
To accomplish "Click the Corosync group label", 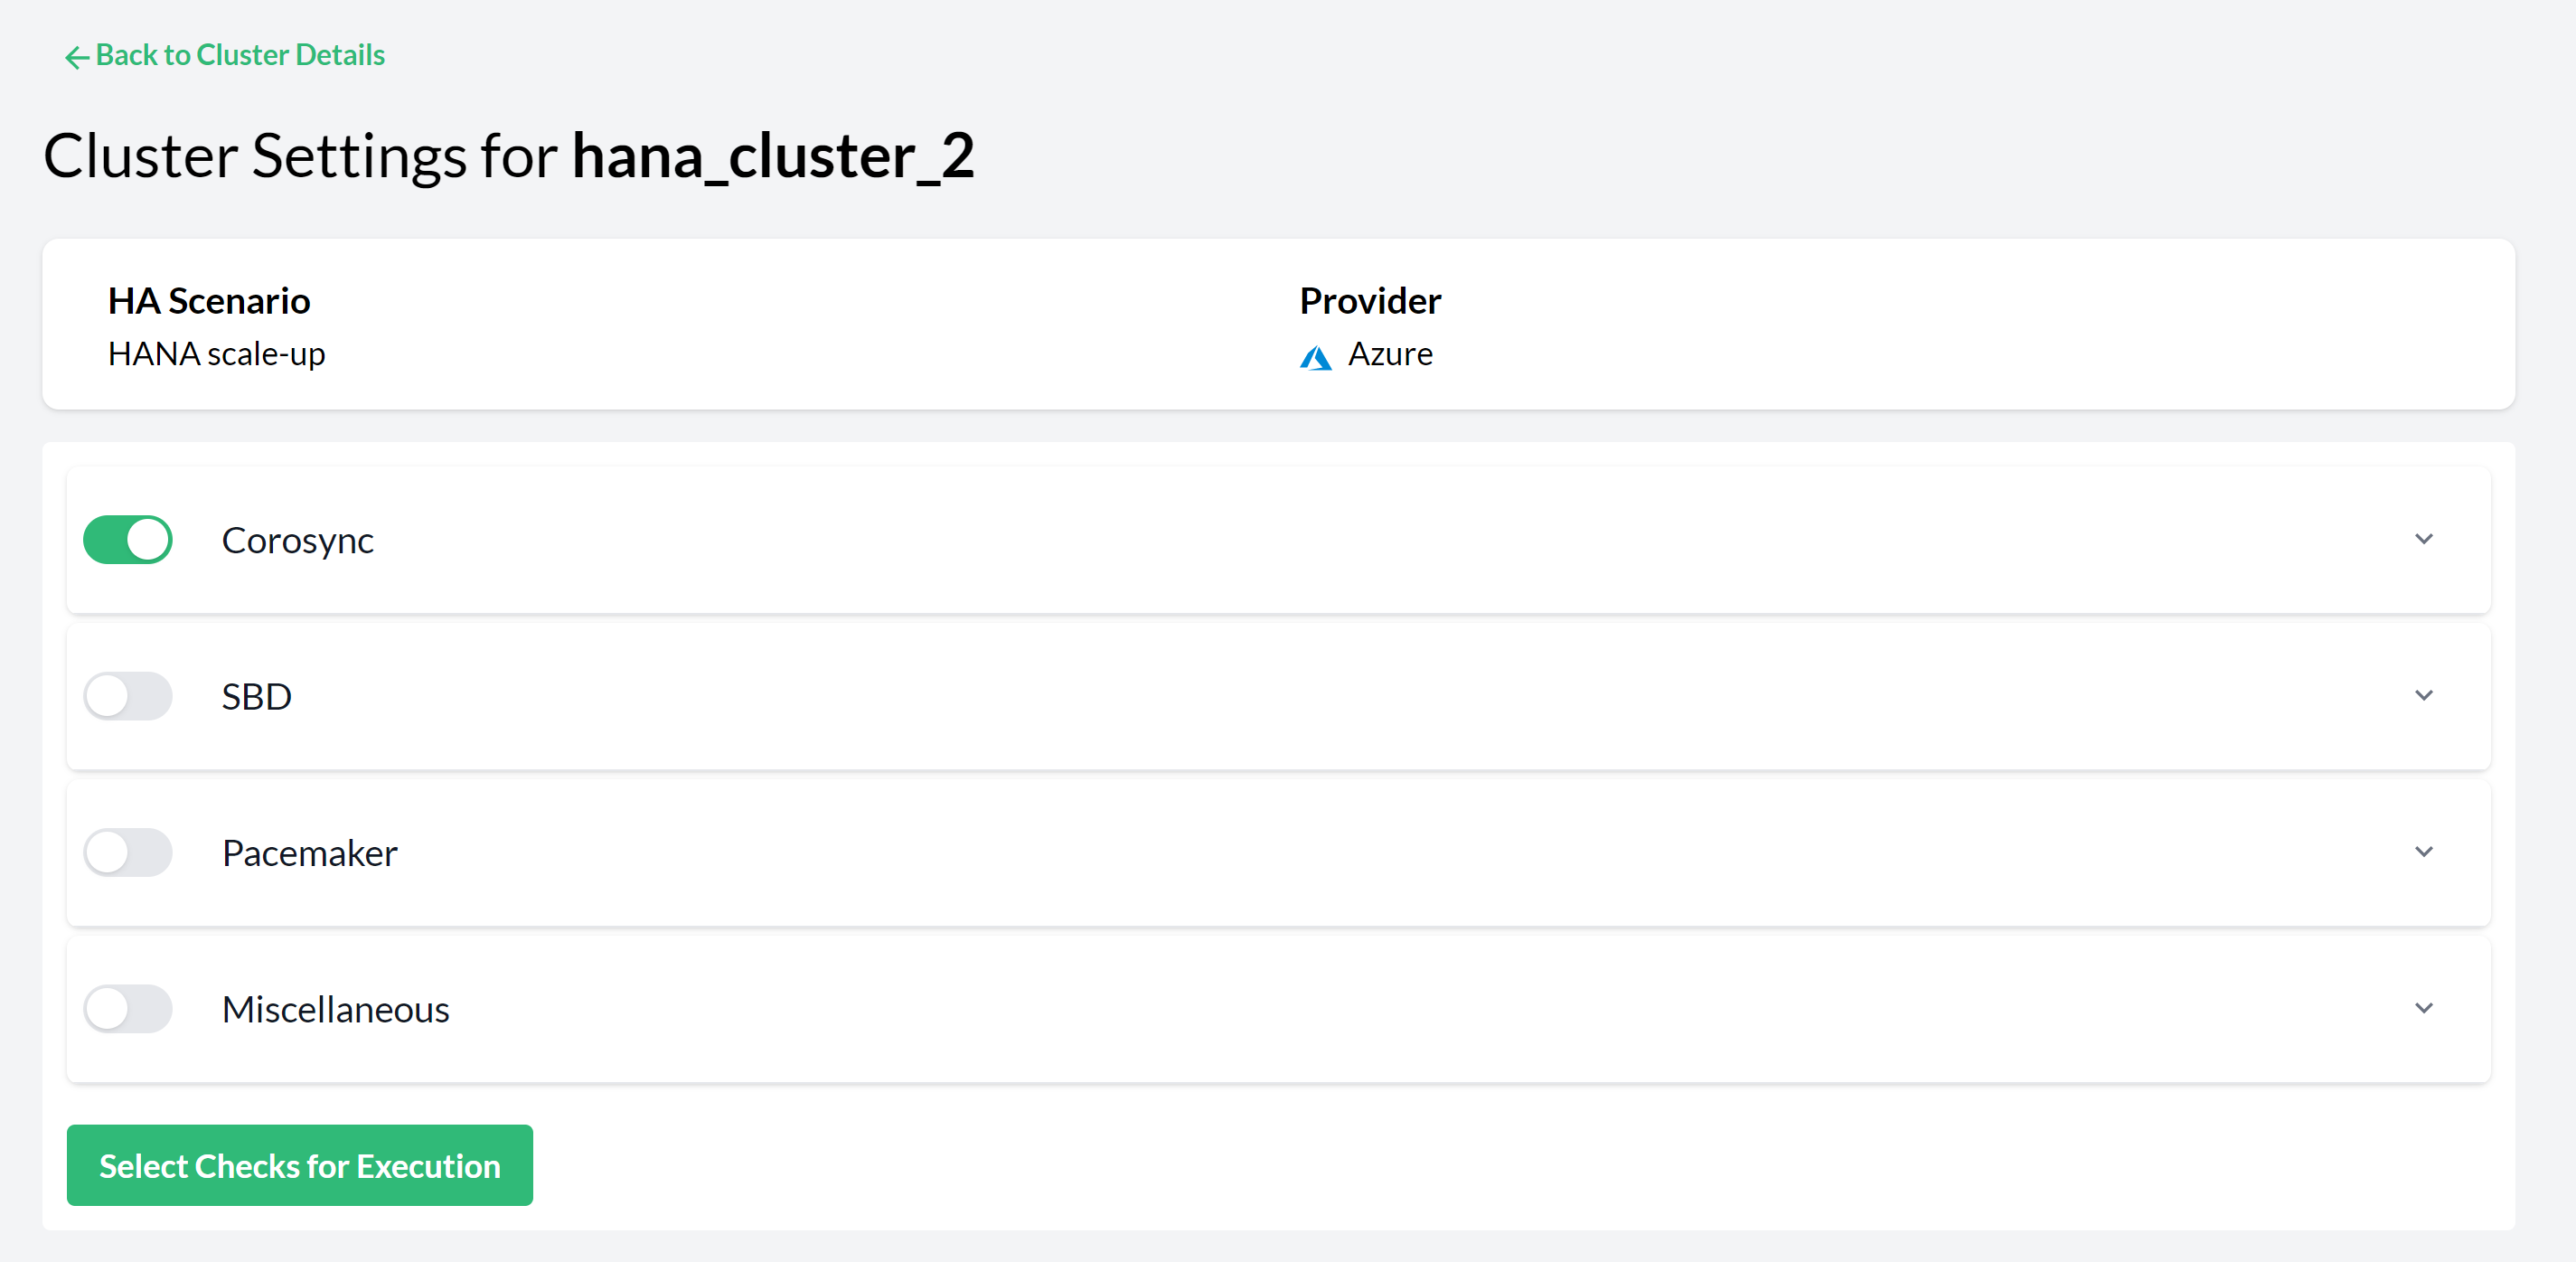I will [297, 540].
